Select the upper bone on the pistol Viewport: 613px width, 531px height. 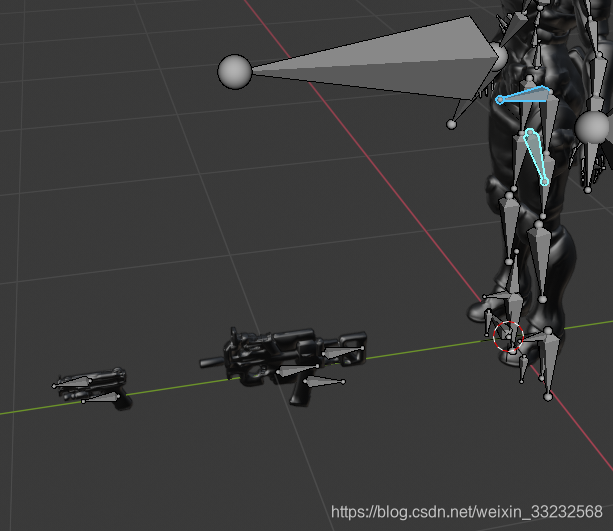(72, 382)
